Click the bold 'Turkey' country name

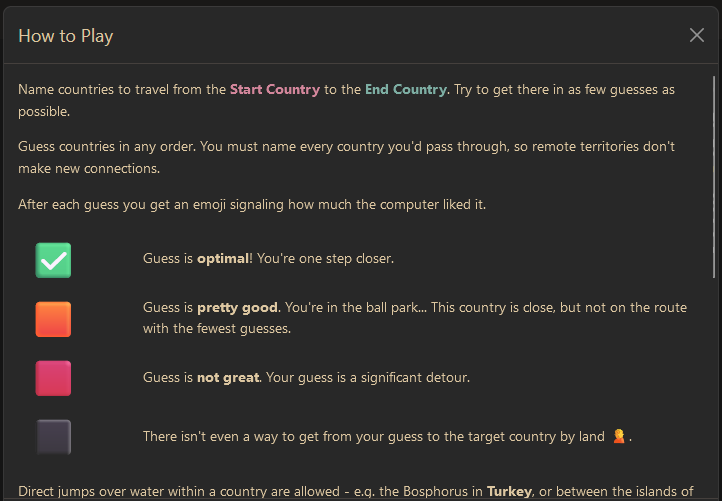(x=512, y=491)
